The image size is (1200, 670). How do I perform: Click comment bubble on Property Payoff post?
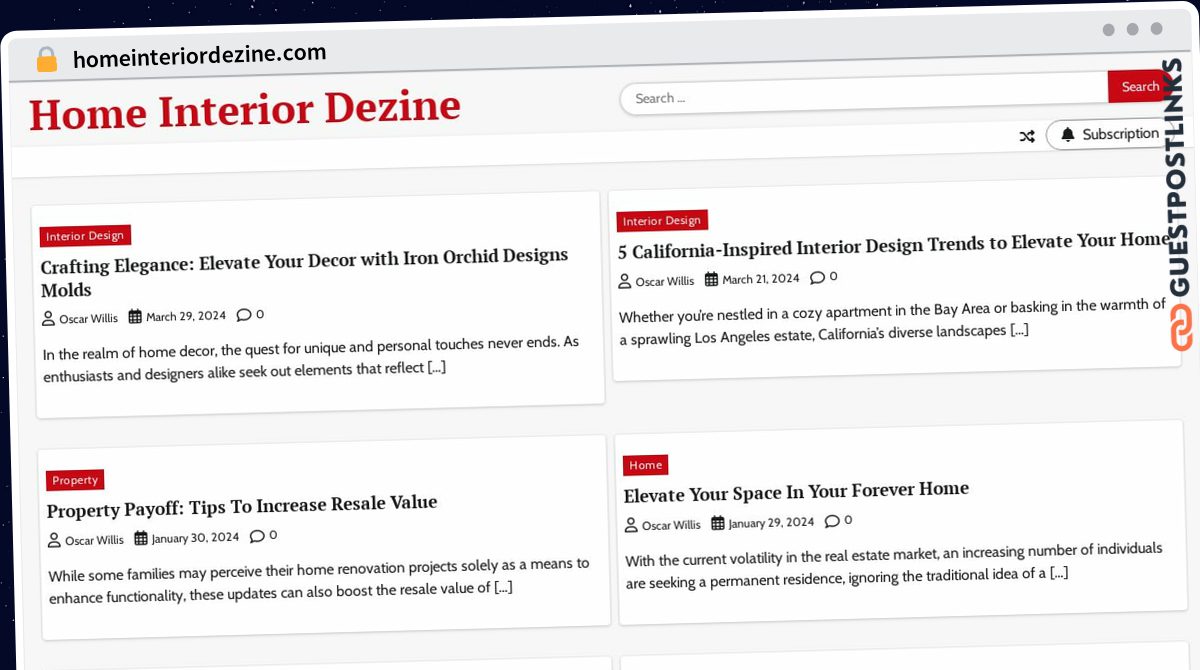(257, 536)
